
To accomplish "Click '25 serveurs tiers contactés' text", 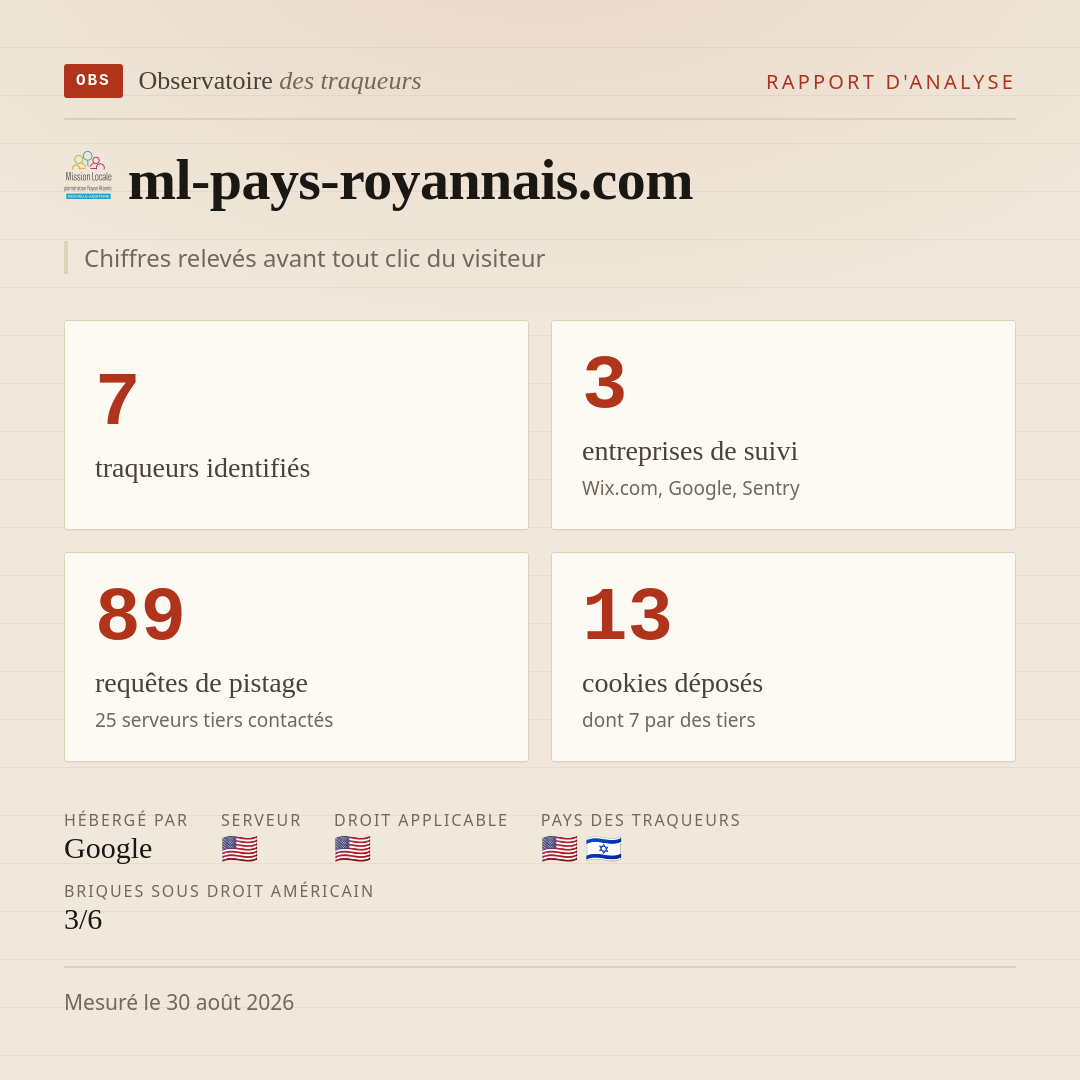I will pos(214,720).
